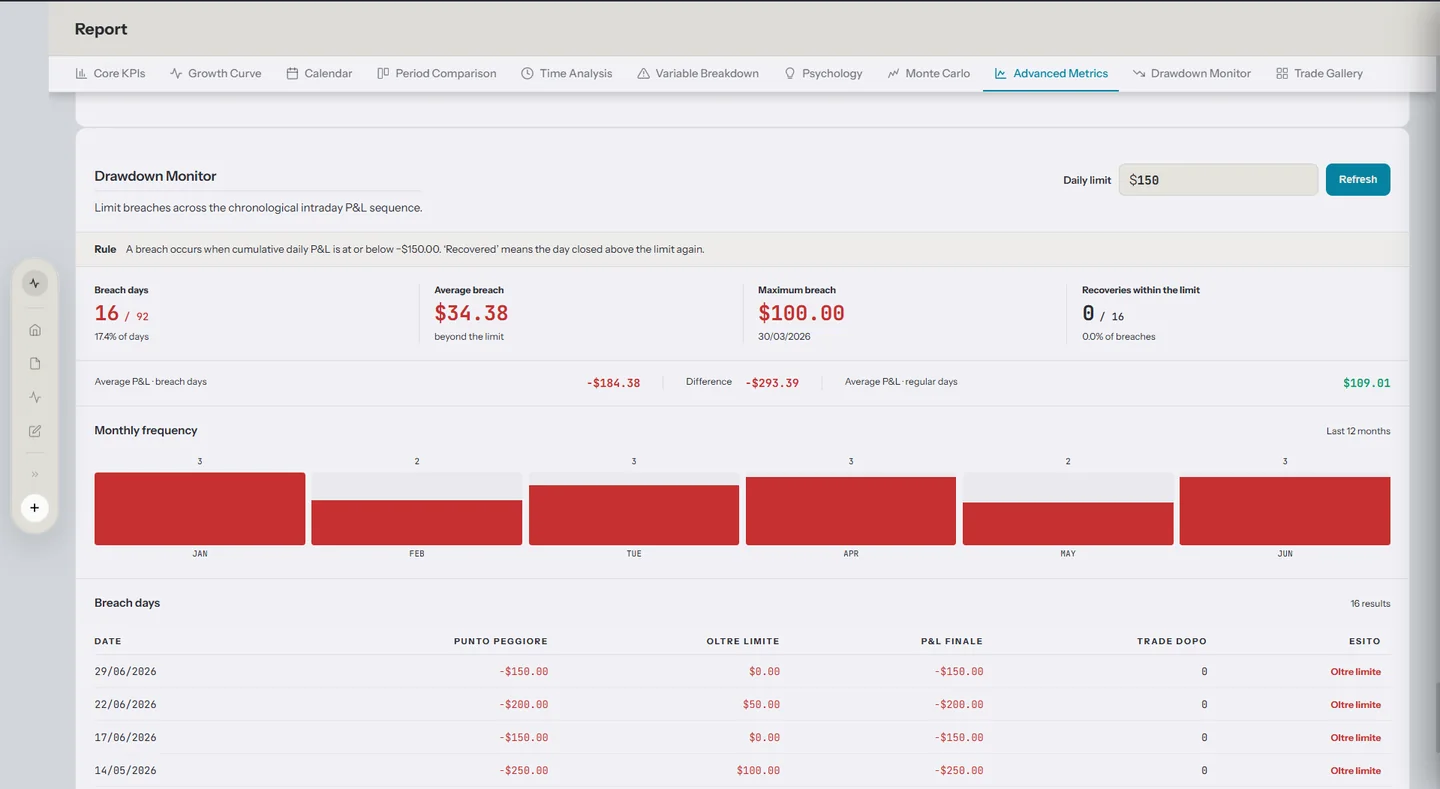
Task: Click the Daily limit input showing $150
Action: pyautogui.click(x=1218, y=180)
